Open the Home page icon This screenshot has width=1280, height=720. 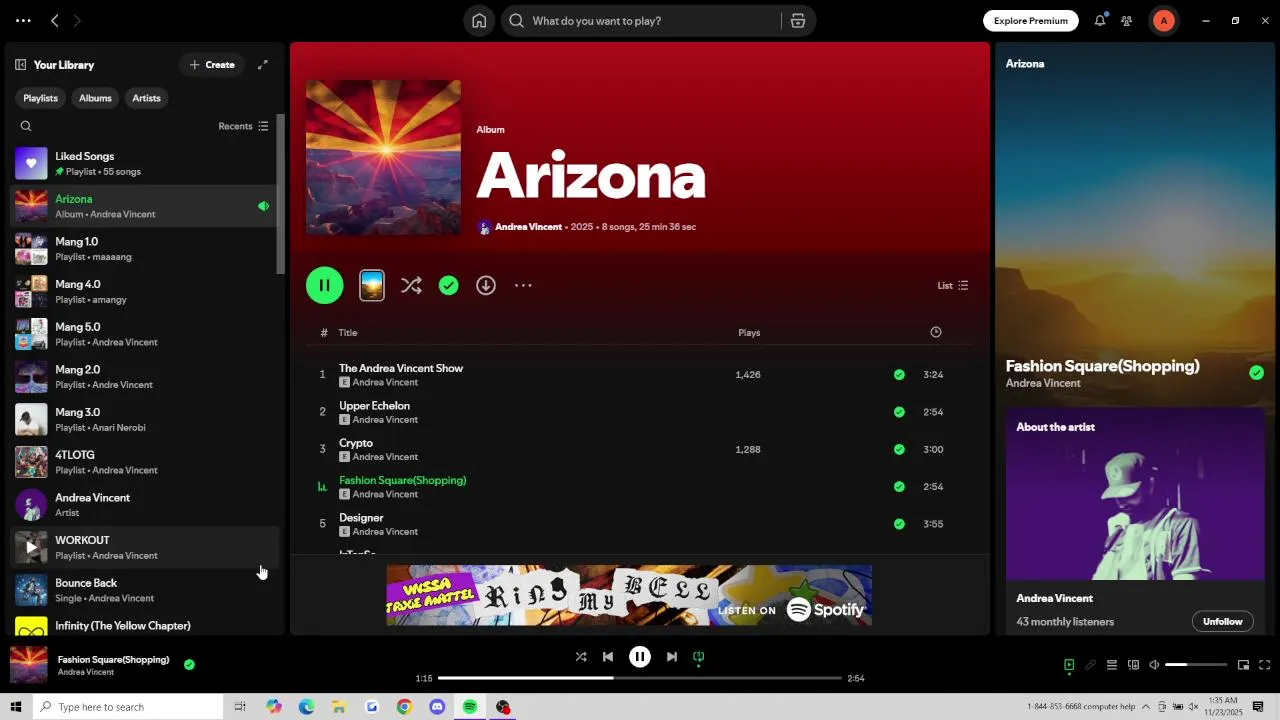point(479,21)
